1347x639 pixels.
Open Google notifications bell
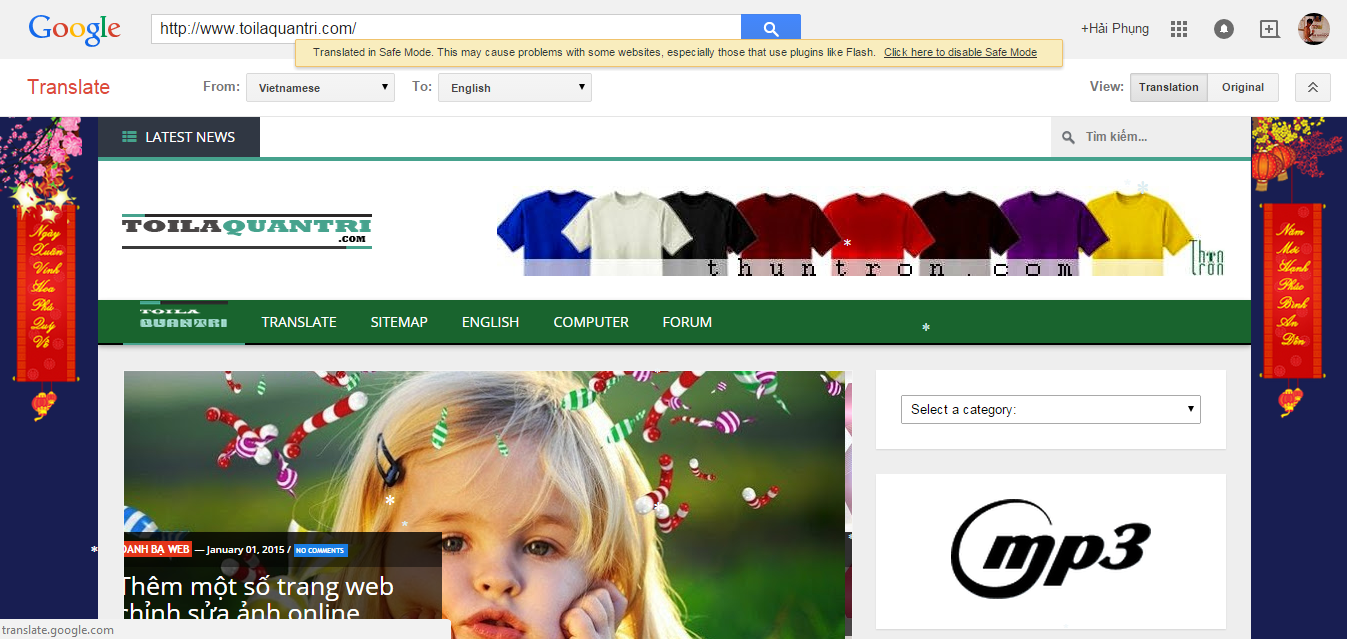pos(1223,29)
